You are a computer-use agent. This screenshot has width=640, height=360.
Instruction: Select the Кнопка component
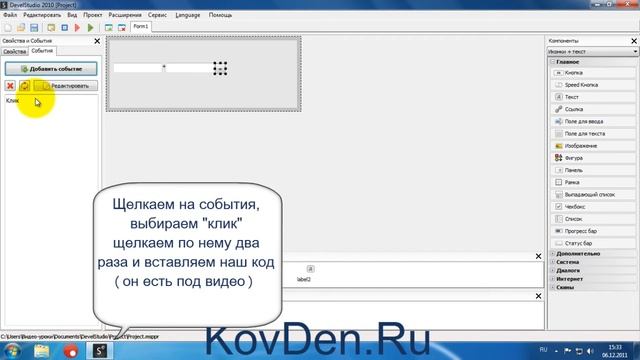coord(593,73)
